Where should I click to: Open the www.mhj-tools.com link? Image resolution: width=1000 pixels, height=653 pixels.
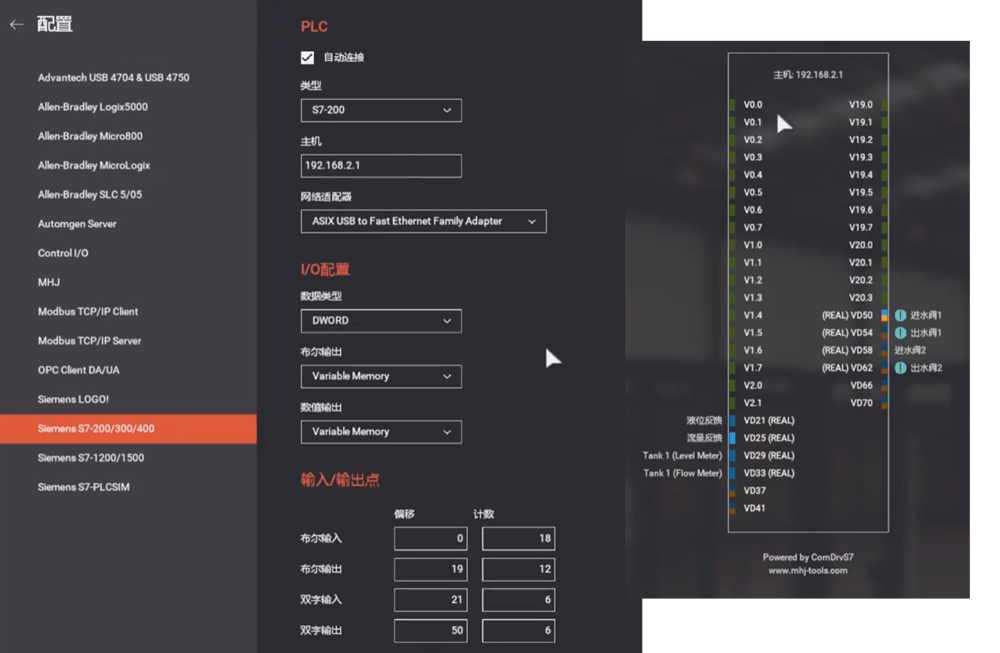point(807,571)
